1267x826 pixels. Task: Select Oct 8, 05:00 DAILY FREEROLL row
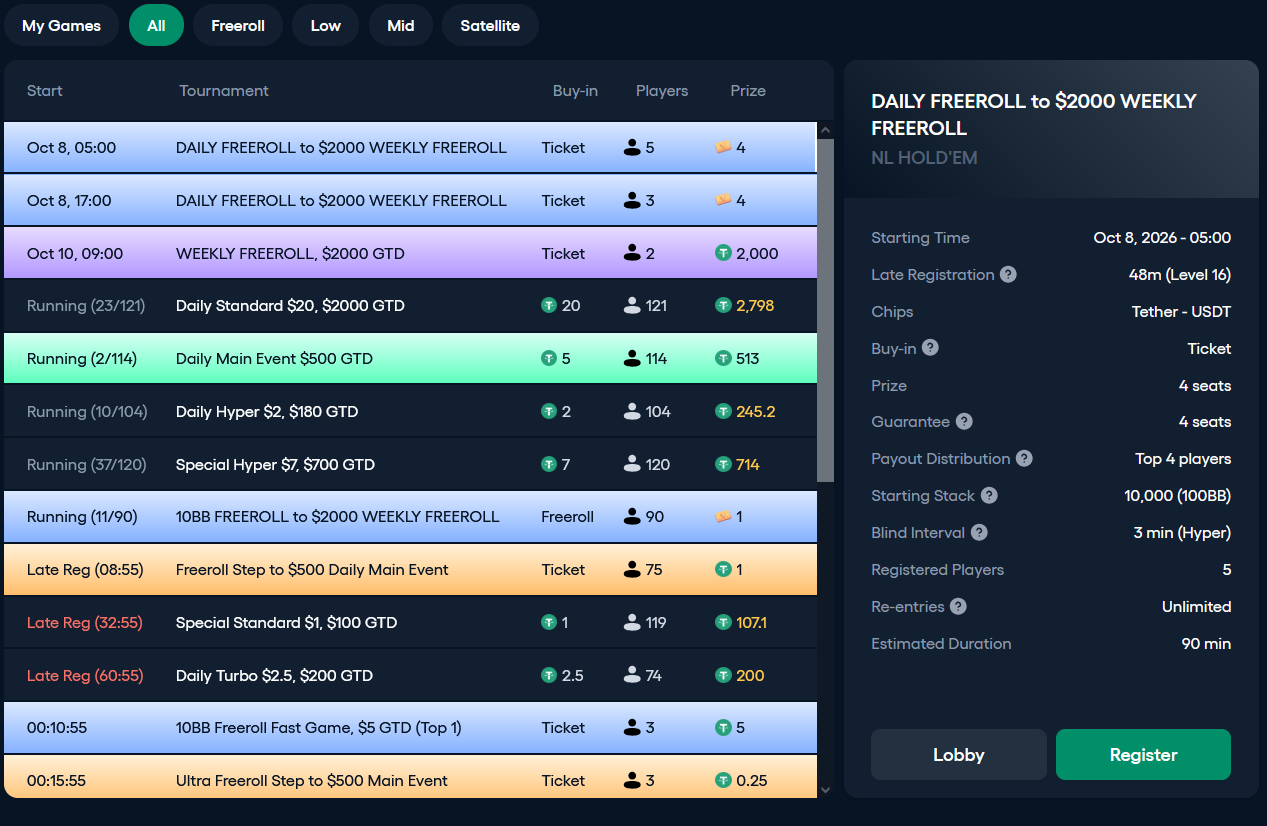point(410,148)
